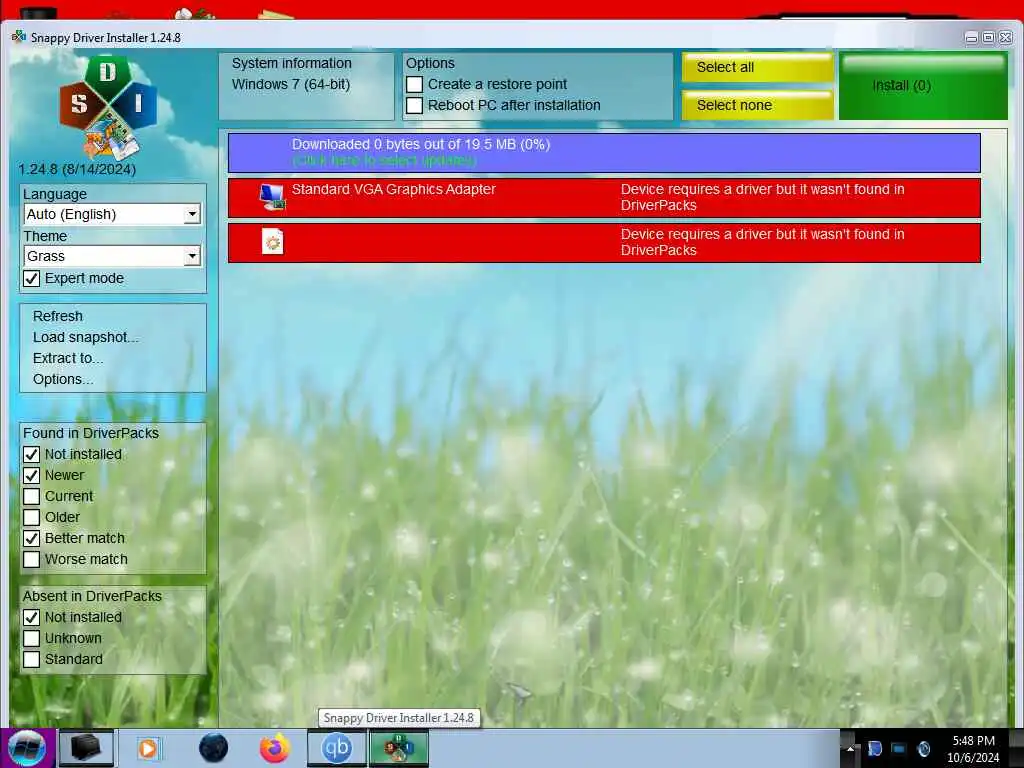The image size is (1024, 768).
Task: Click here to select updates link
Action: (x=384, y=161)
